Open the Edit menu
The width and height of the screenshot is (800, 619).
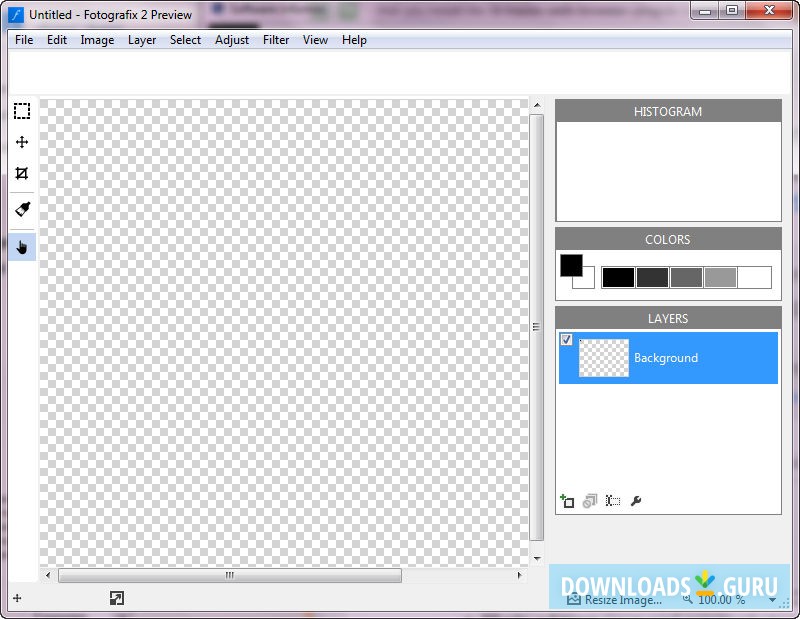(57, 40)
